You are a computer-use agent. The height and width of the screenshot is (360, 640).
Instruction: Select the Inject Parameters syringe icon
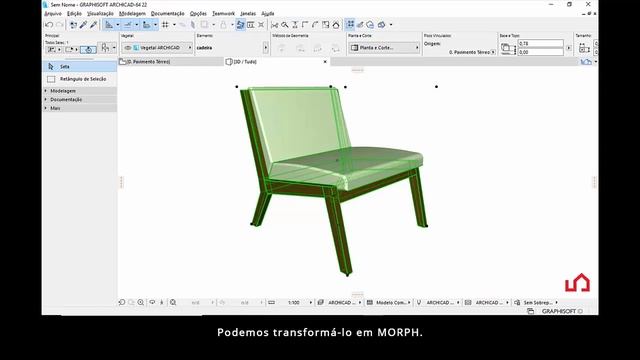coord(93,25)
